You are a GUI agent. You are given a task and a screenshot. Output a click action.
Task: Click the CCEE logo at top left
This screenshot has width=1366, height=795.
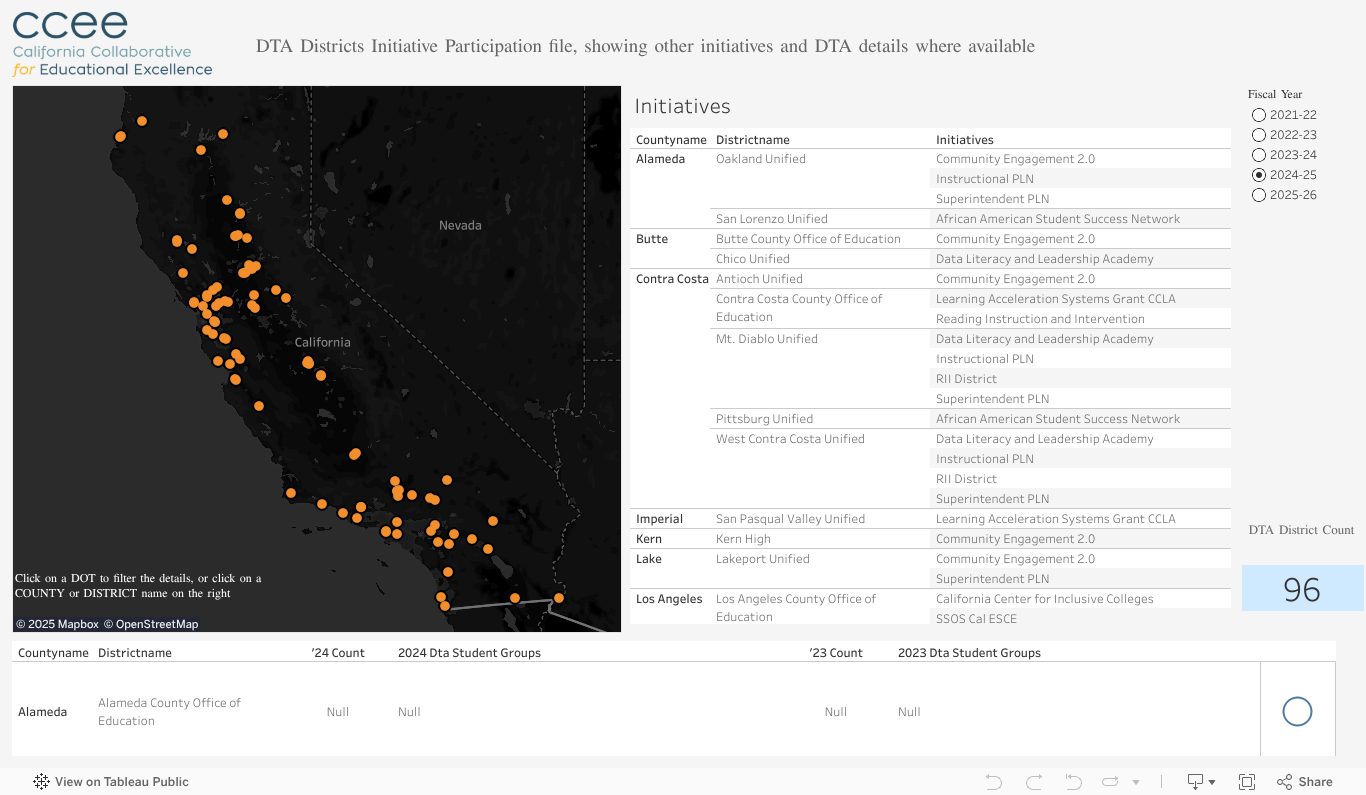coord(112,45)
